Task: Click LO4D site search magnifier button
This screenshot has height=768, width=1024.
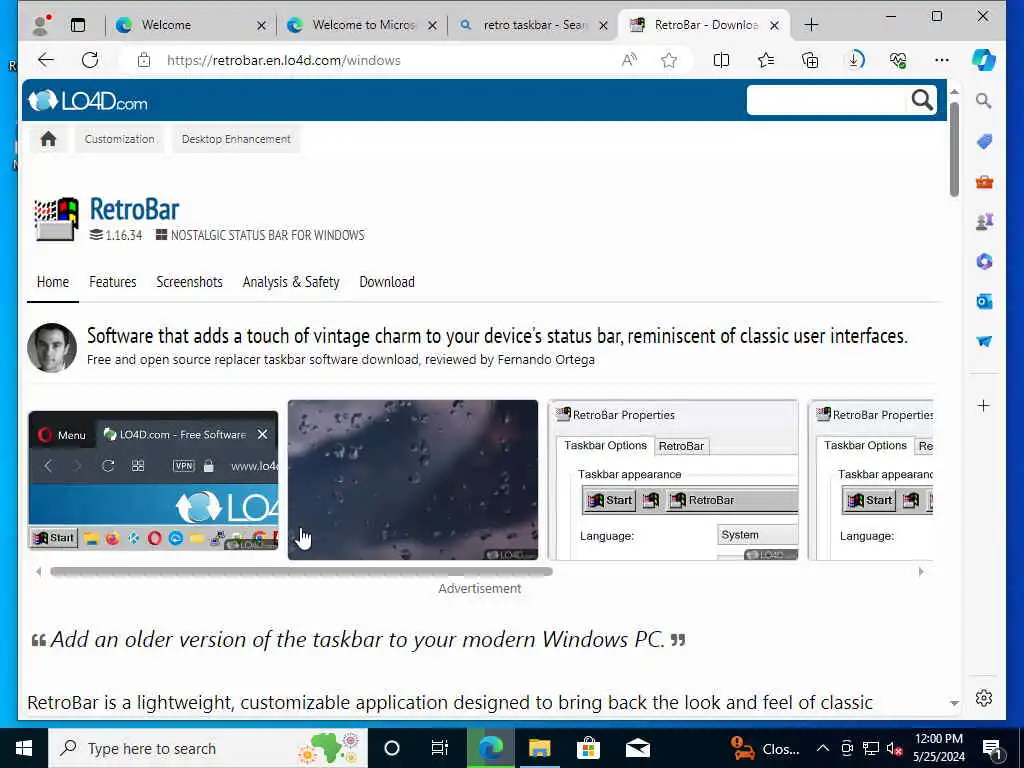Action: (922, 100)
